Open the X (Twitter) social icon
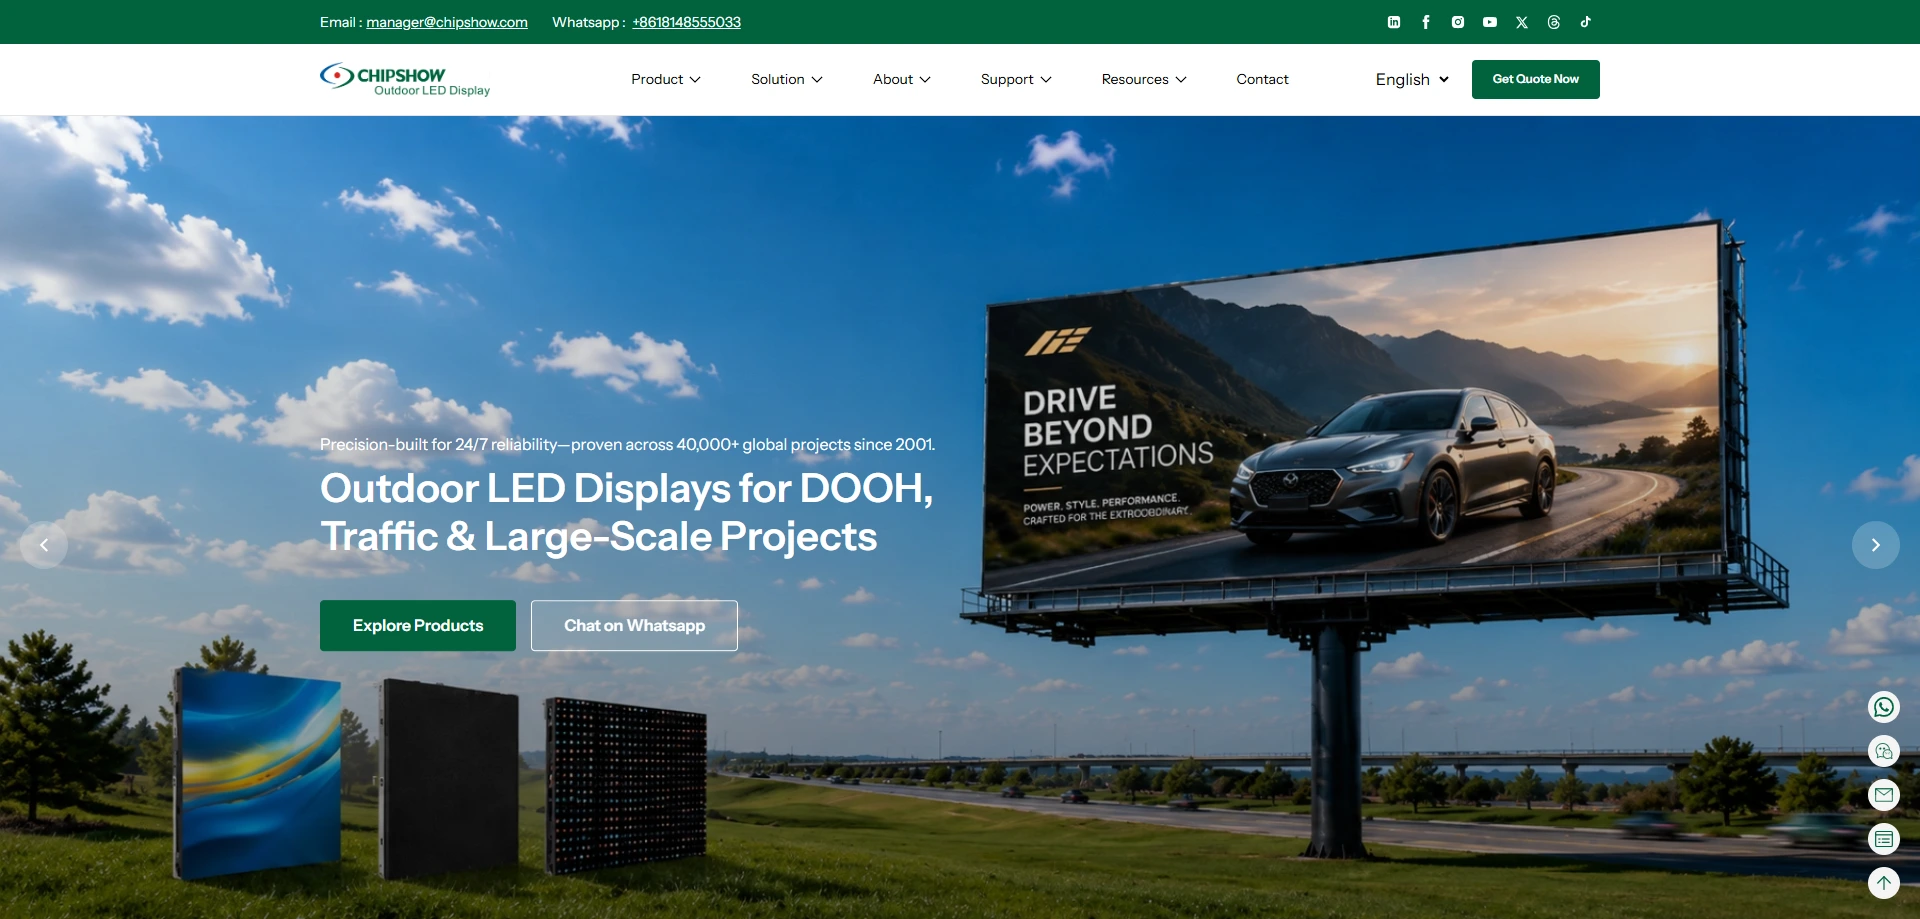1920x919 pixels. click(1522, 22)
